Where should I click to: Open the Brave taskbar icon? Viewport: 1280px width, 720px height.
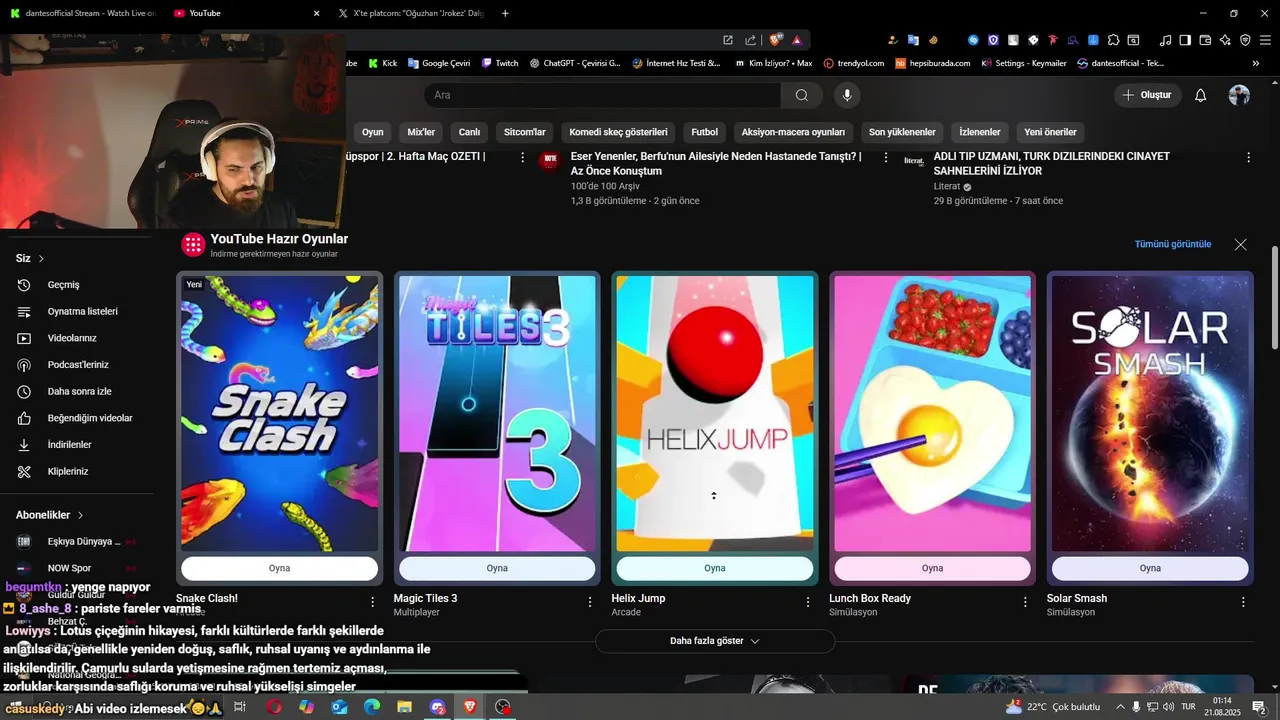[x=470, y=707]
